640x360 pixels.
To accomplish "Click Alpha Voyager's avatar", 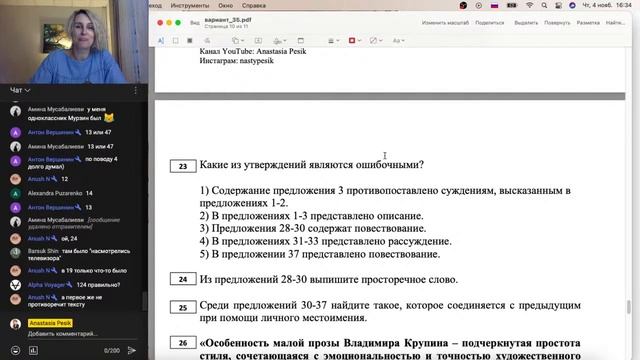I will pyautogui.click(x=16, y=285).
